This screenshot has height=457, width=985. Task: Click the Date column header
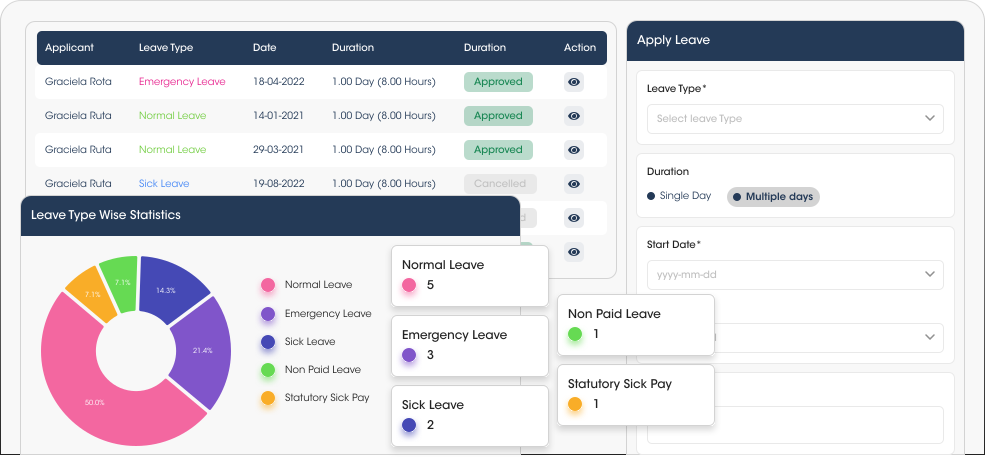[x=264, y=48]
